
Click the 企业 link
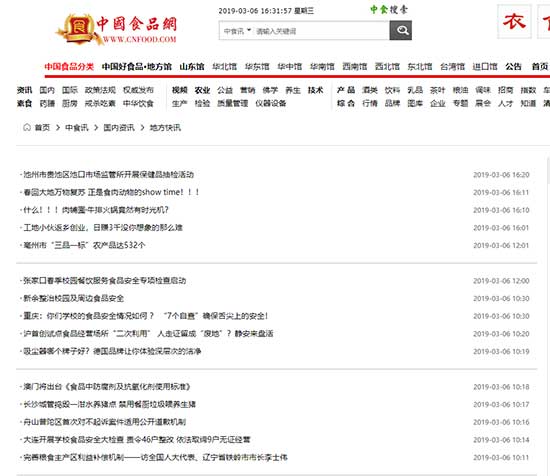(438, 103)
